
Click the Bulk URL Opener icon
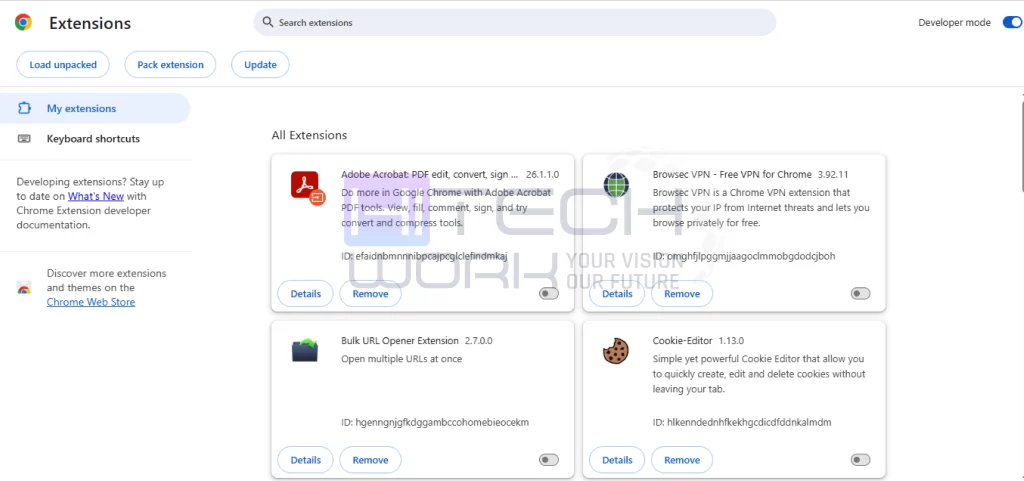click(304, 351)
